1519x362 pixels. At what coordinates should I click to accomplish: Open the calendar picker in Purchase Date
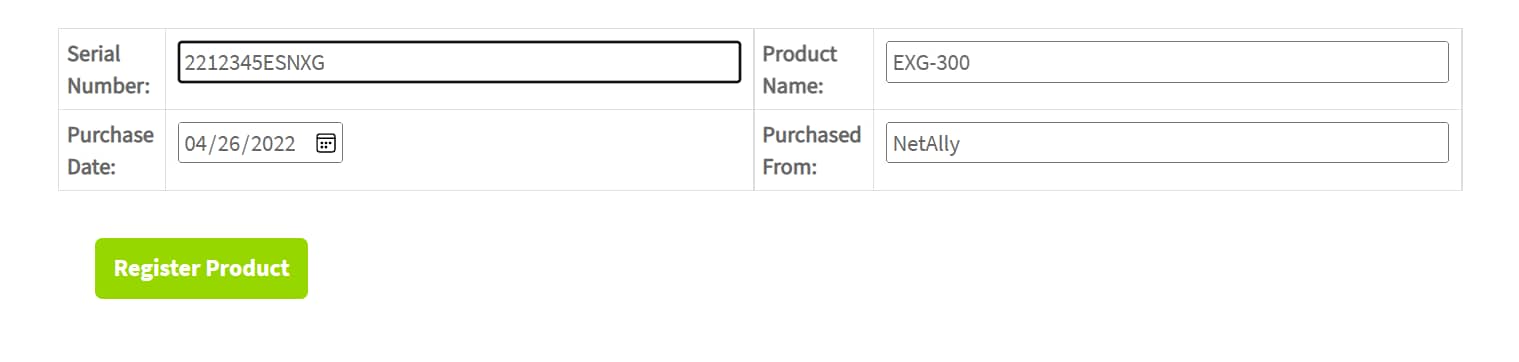325,143
